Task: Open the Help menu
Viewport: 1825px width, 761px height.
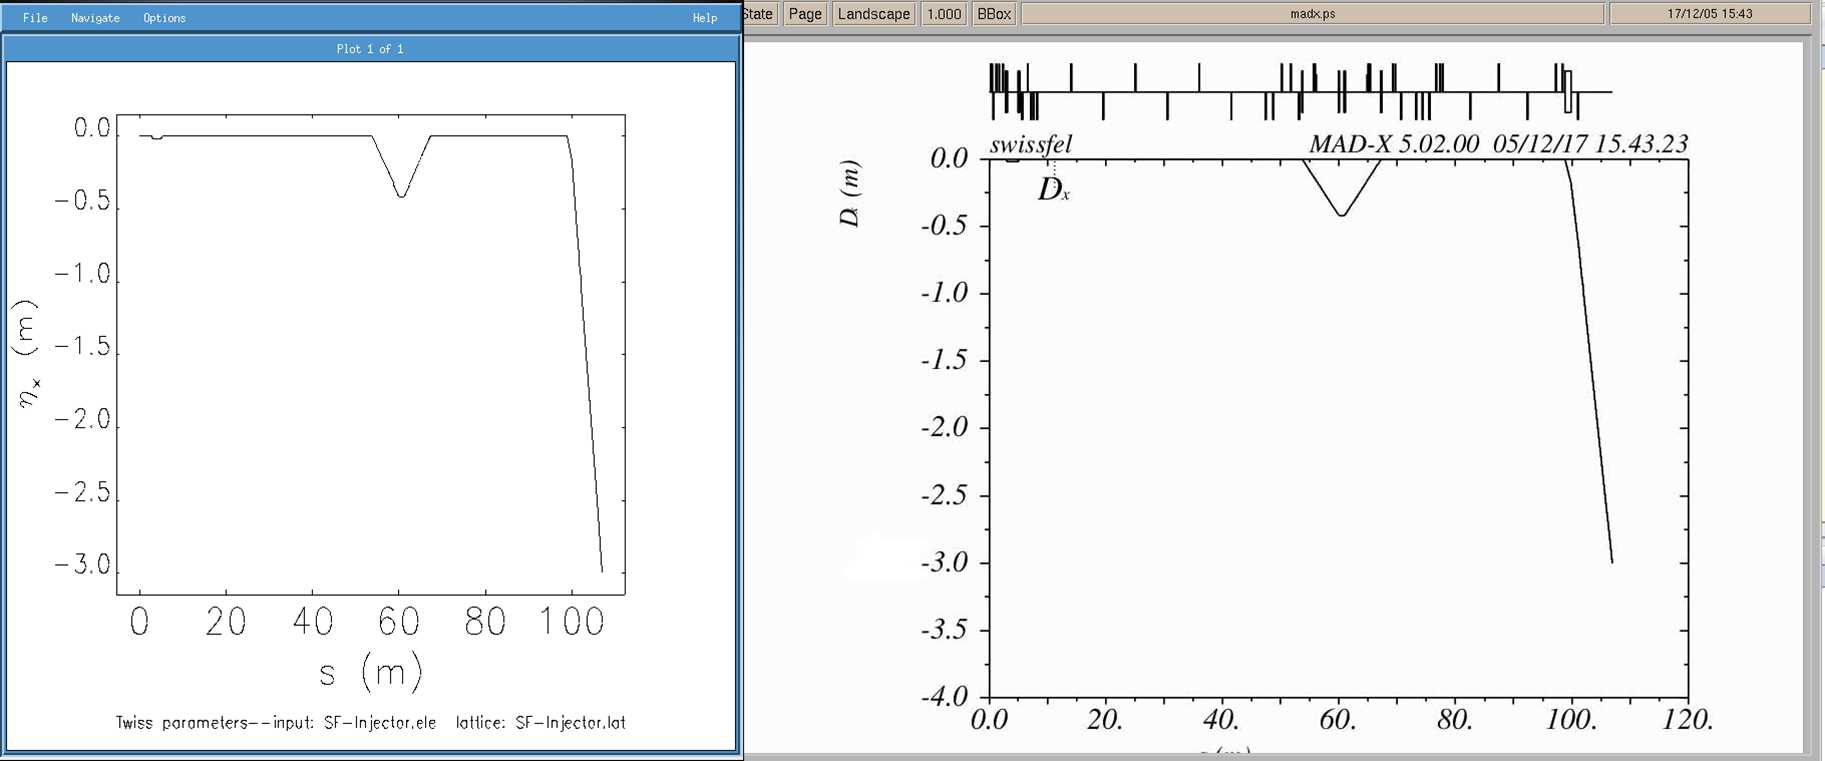Action: click(x=705, y=18)
